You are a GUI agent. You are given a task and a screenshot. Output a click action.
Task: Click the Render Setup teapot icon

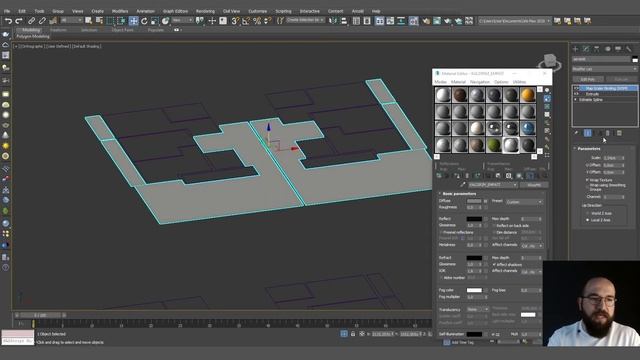426,21
